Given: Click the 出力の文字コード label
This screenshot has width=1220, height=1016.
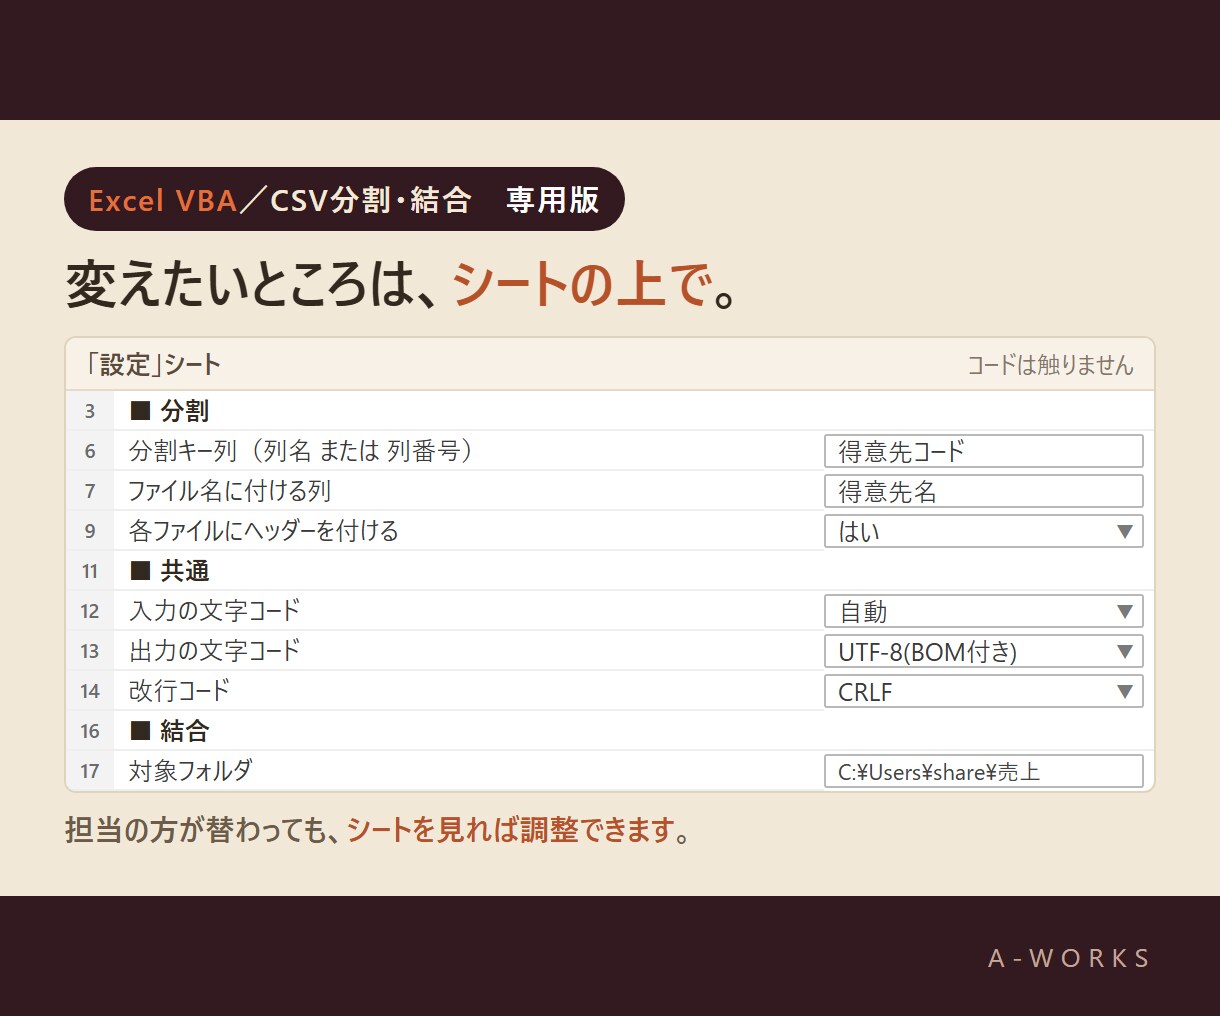Looking at the screenshot, I should [x=214, y=651].
